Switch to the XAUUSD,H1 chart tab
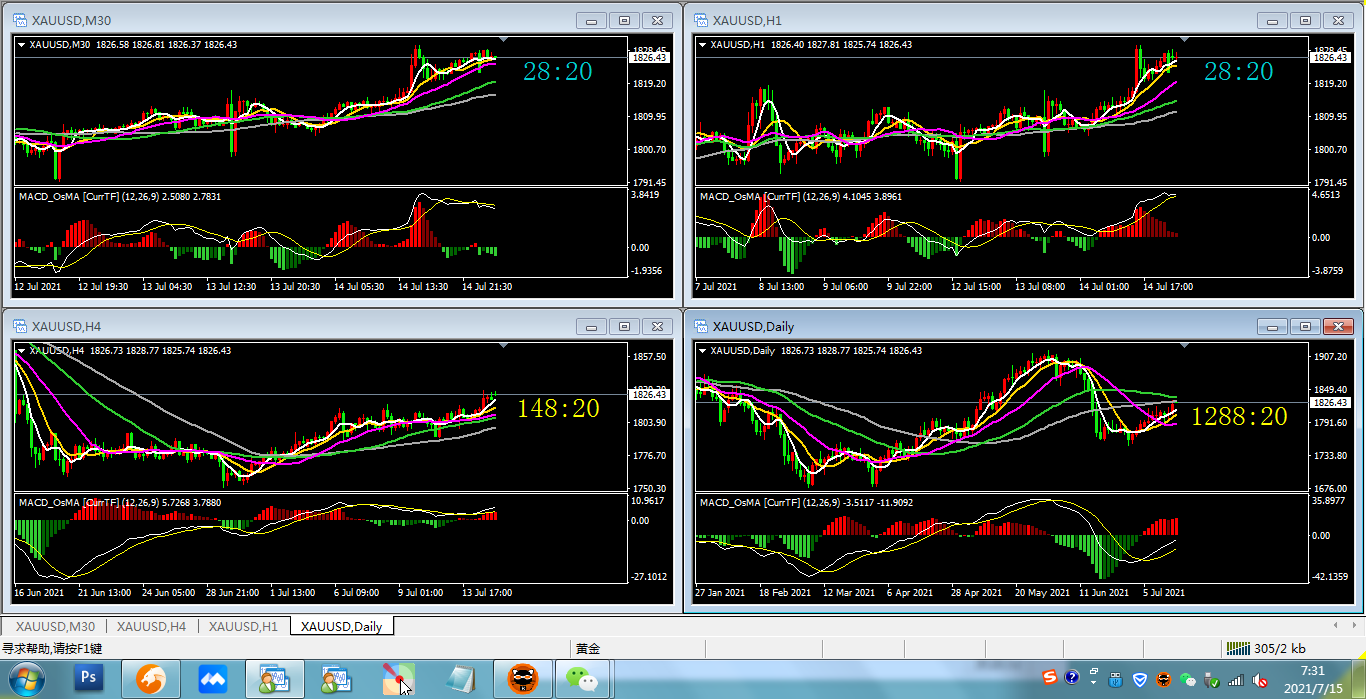 pyautogui.click(x=243, y=626)
